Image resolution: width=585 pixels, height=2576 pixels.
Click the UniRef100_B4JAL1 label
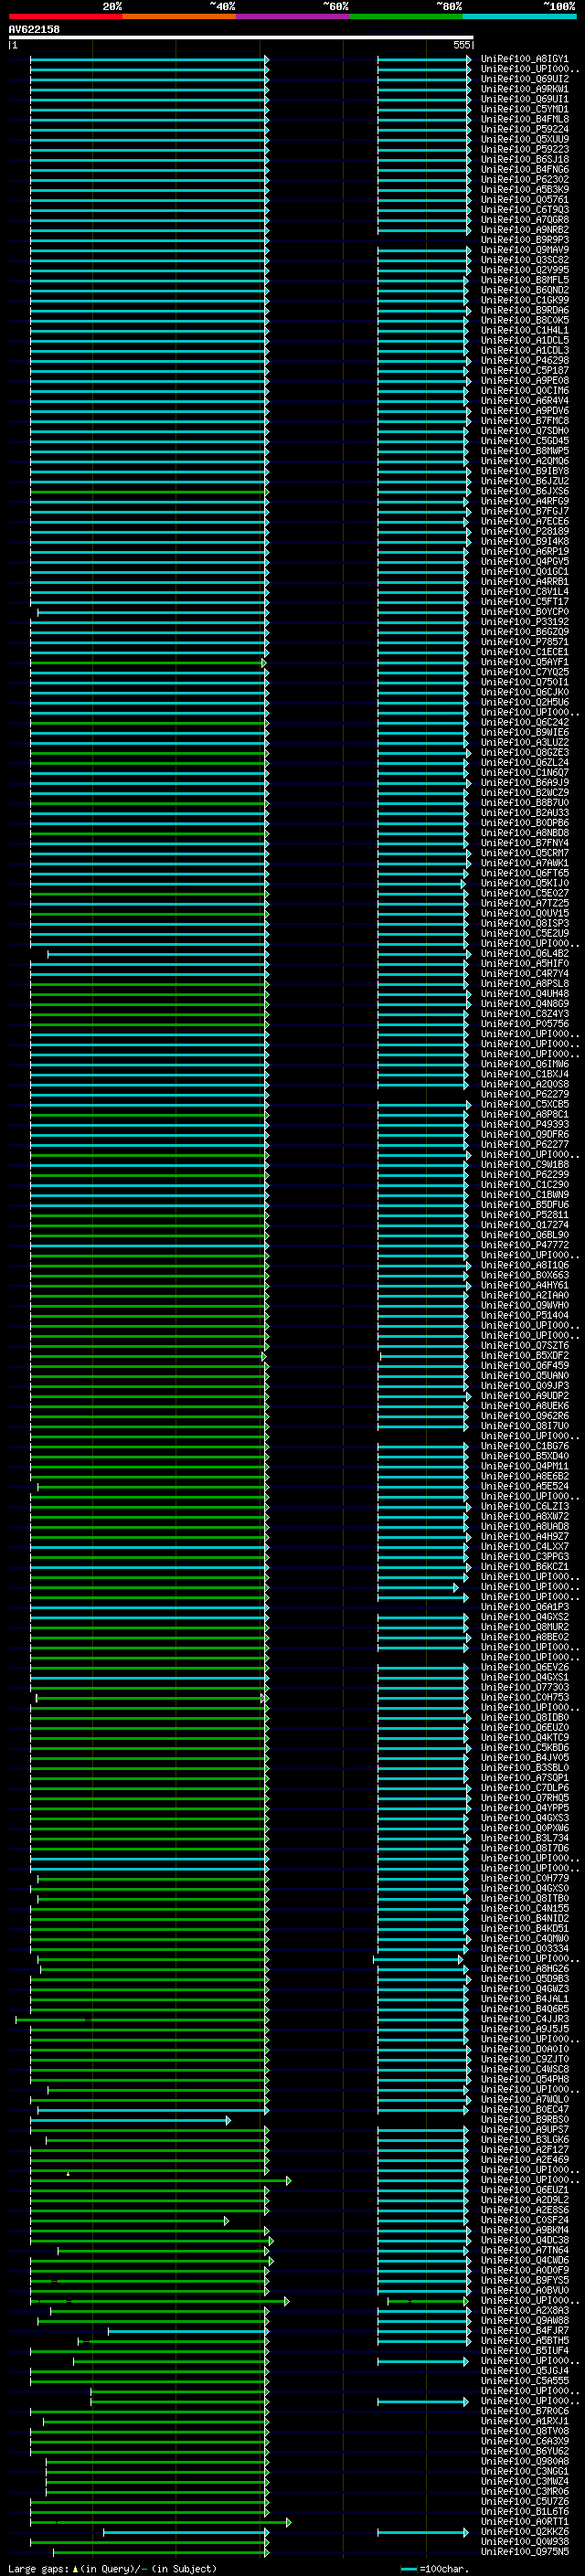point(524,1999)
